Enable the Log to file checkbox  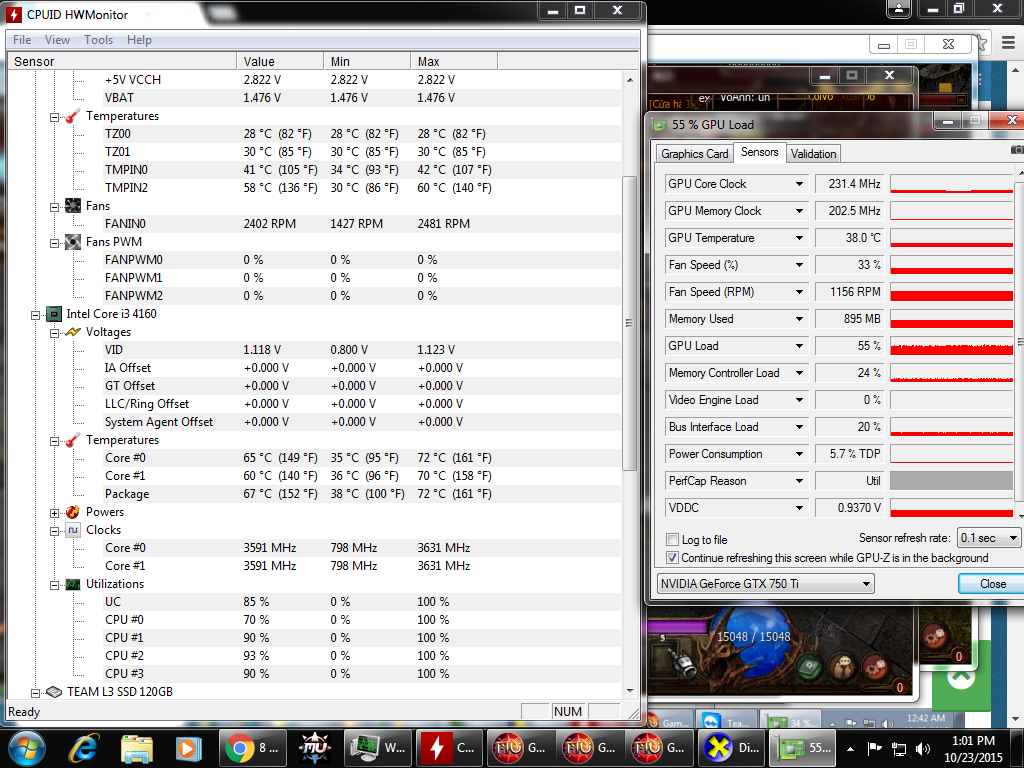click(x=672, y=540)
